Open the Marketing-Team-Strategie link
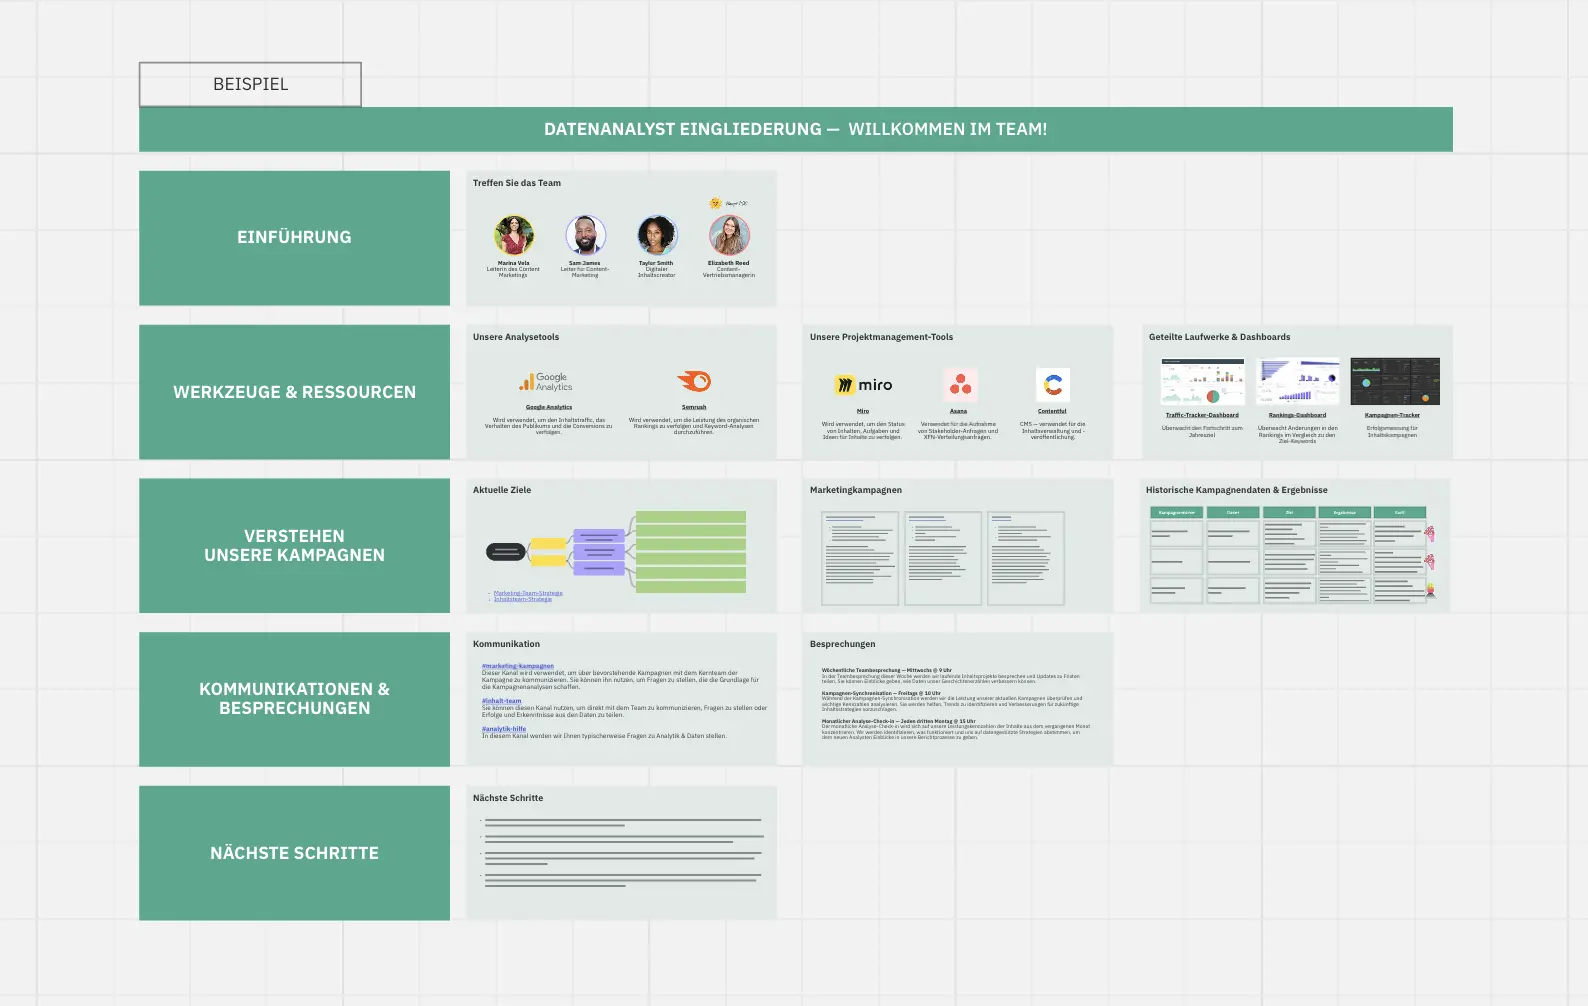This screenshot has width=1588, height=1006. [x=528, y=593]
